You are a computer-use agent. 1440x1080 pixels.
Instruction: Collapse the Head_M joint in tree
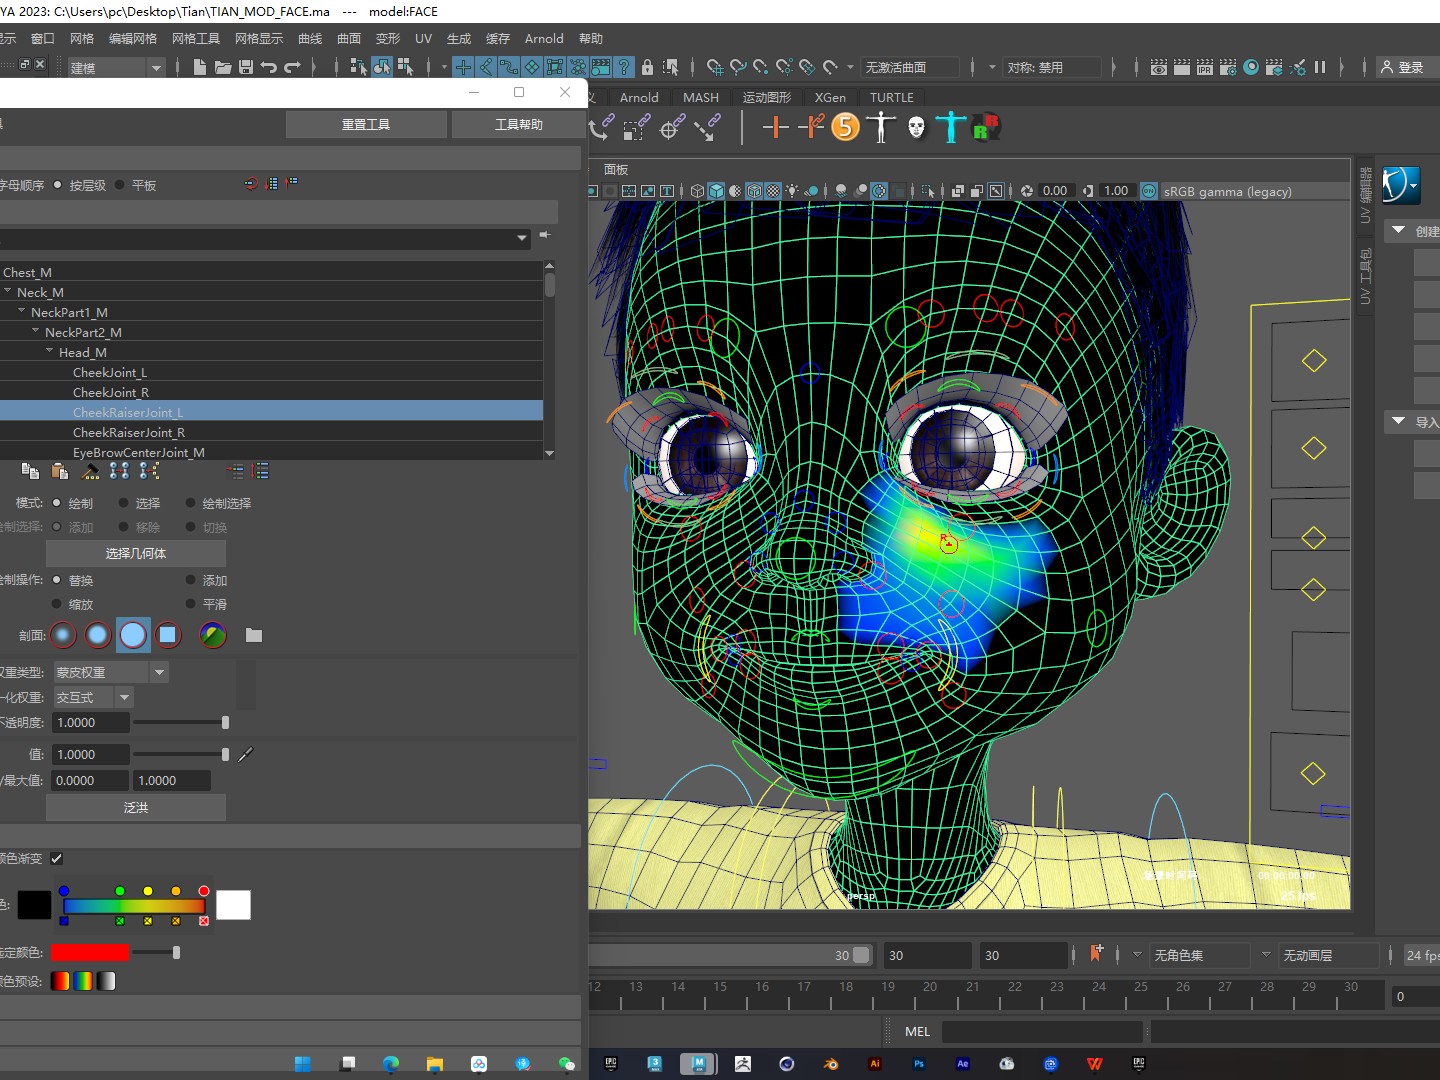point(50,352)
